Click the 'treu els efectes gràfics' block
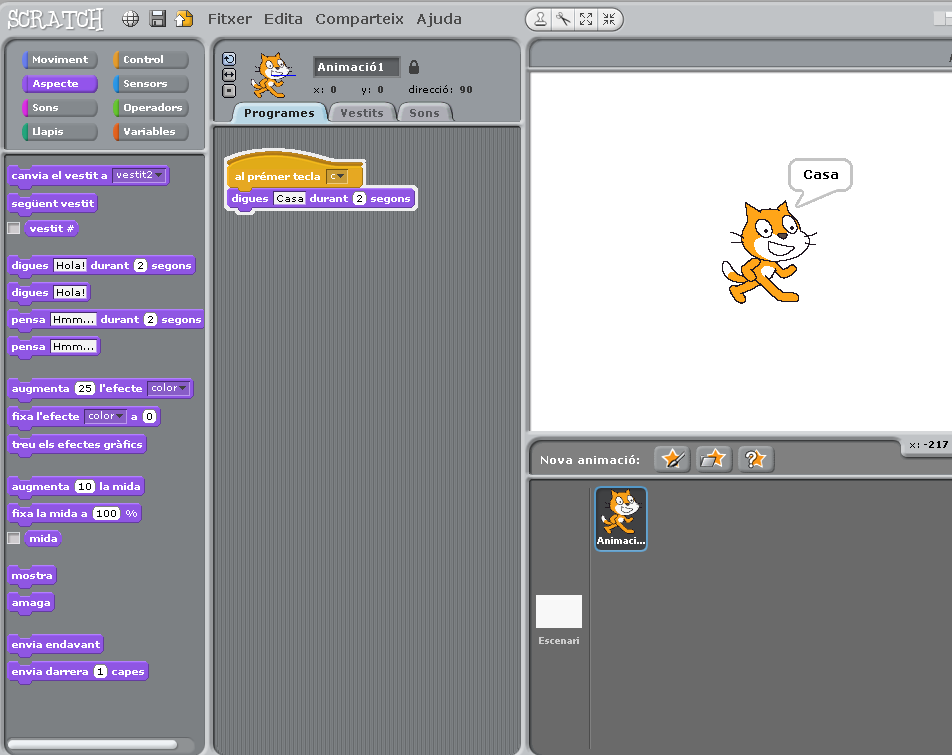 pyautogui.click(x=77, y=444)
